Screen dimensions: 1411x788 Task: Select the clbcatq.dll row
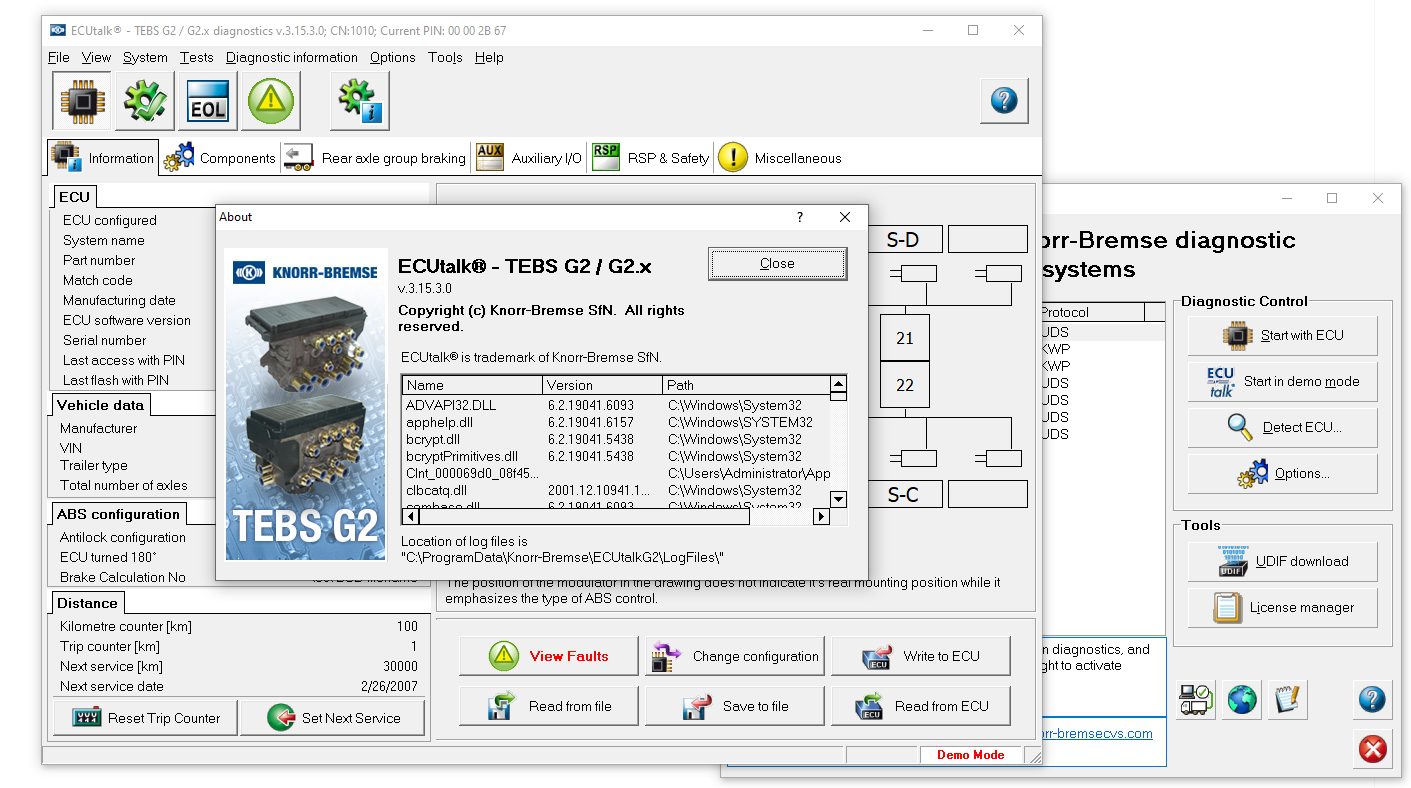(616, 490)
